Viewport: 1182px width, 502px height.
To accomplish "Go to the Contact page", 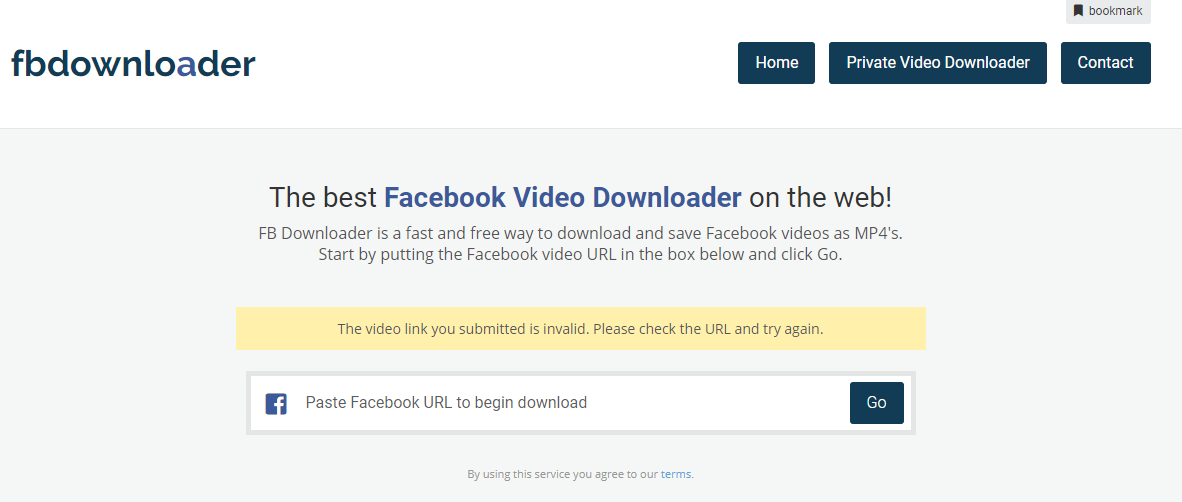I will (1106, 63).
